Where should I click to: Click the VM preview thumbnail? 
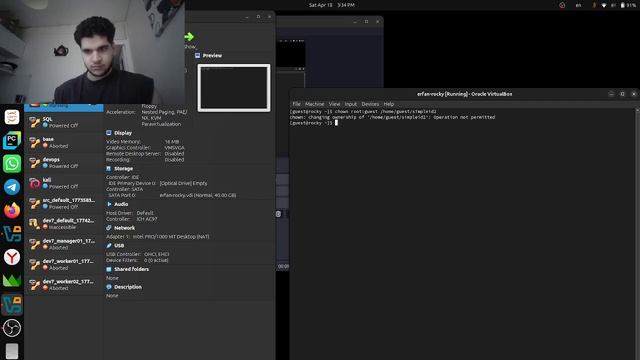[x=234, y=88]
